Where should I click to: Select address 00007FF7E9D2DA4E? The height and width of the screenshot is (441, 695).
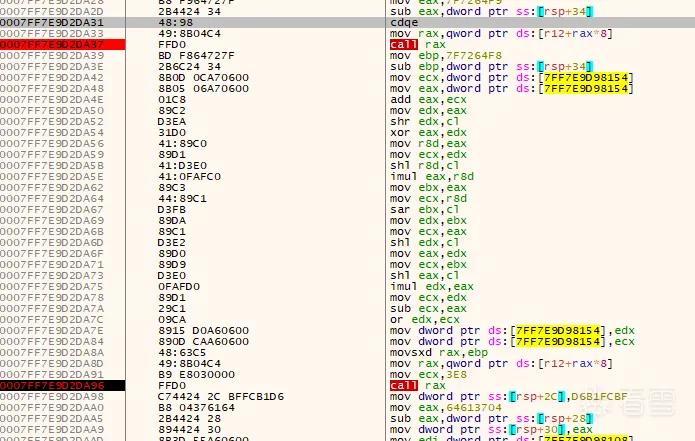pyautogui.click(x=52, y=99)
